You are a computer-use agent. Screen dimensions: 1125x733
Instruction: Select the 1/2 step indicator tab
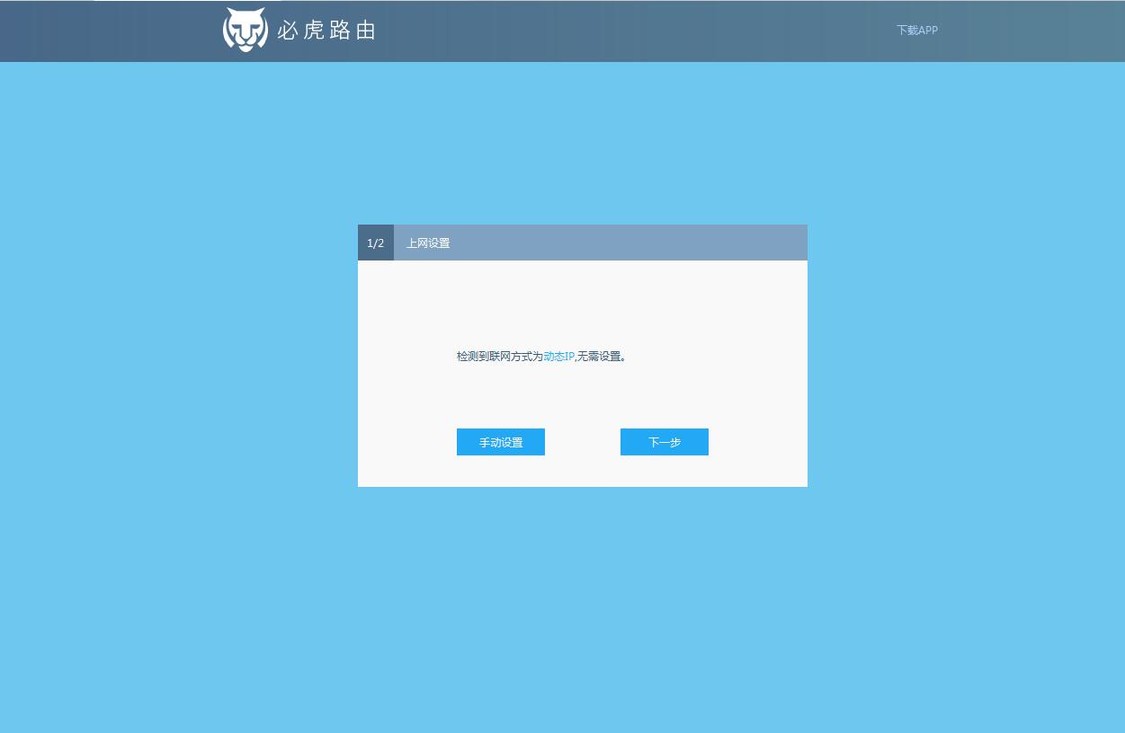pos(375,242)
